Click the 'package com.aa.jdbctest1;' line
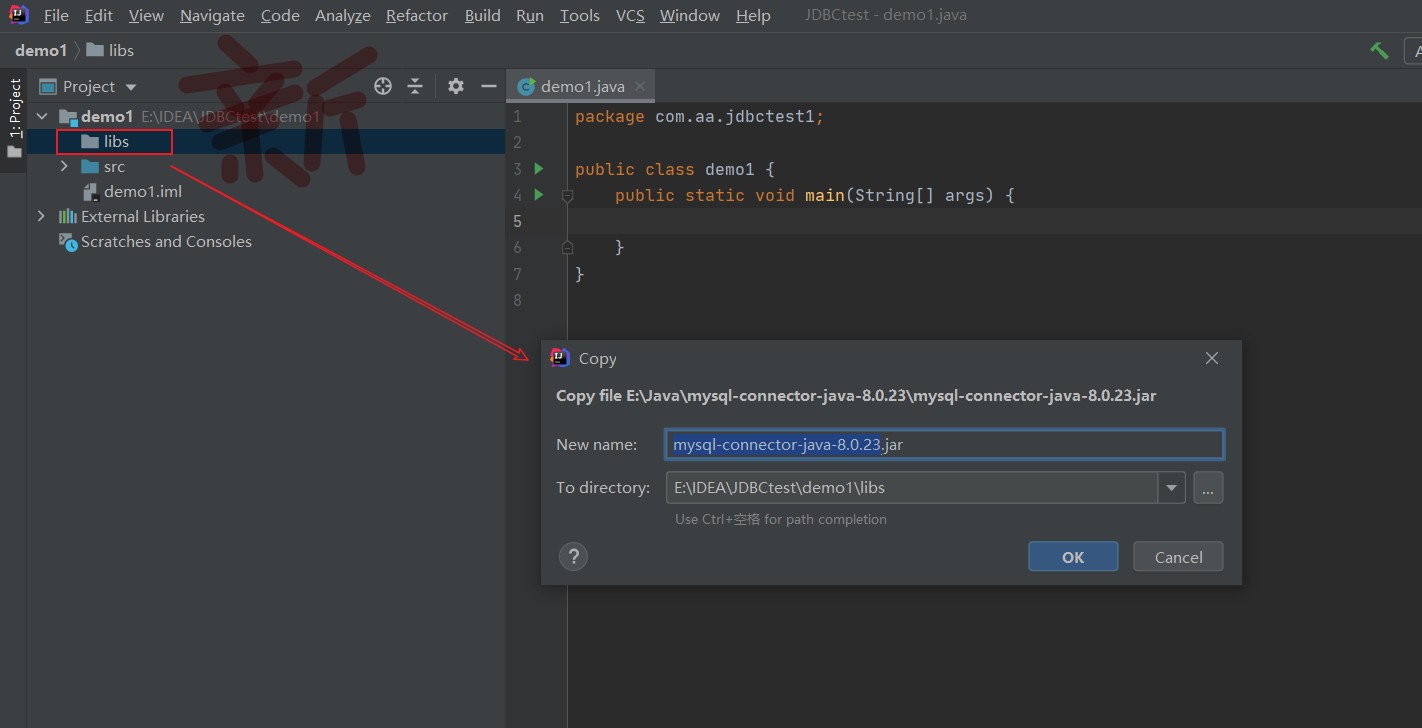This screenshot has height=728, width=1422. click(699, 116)
